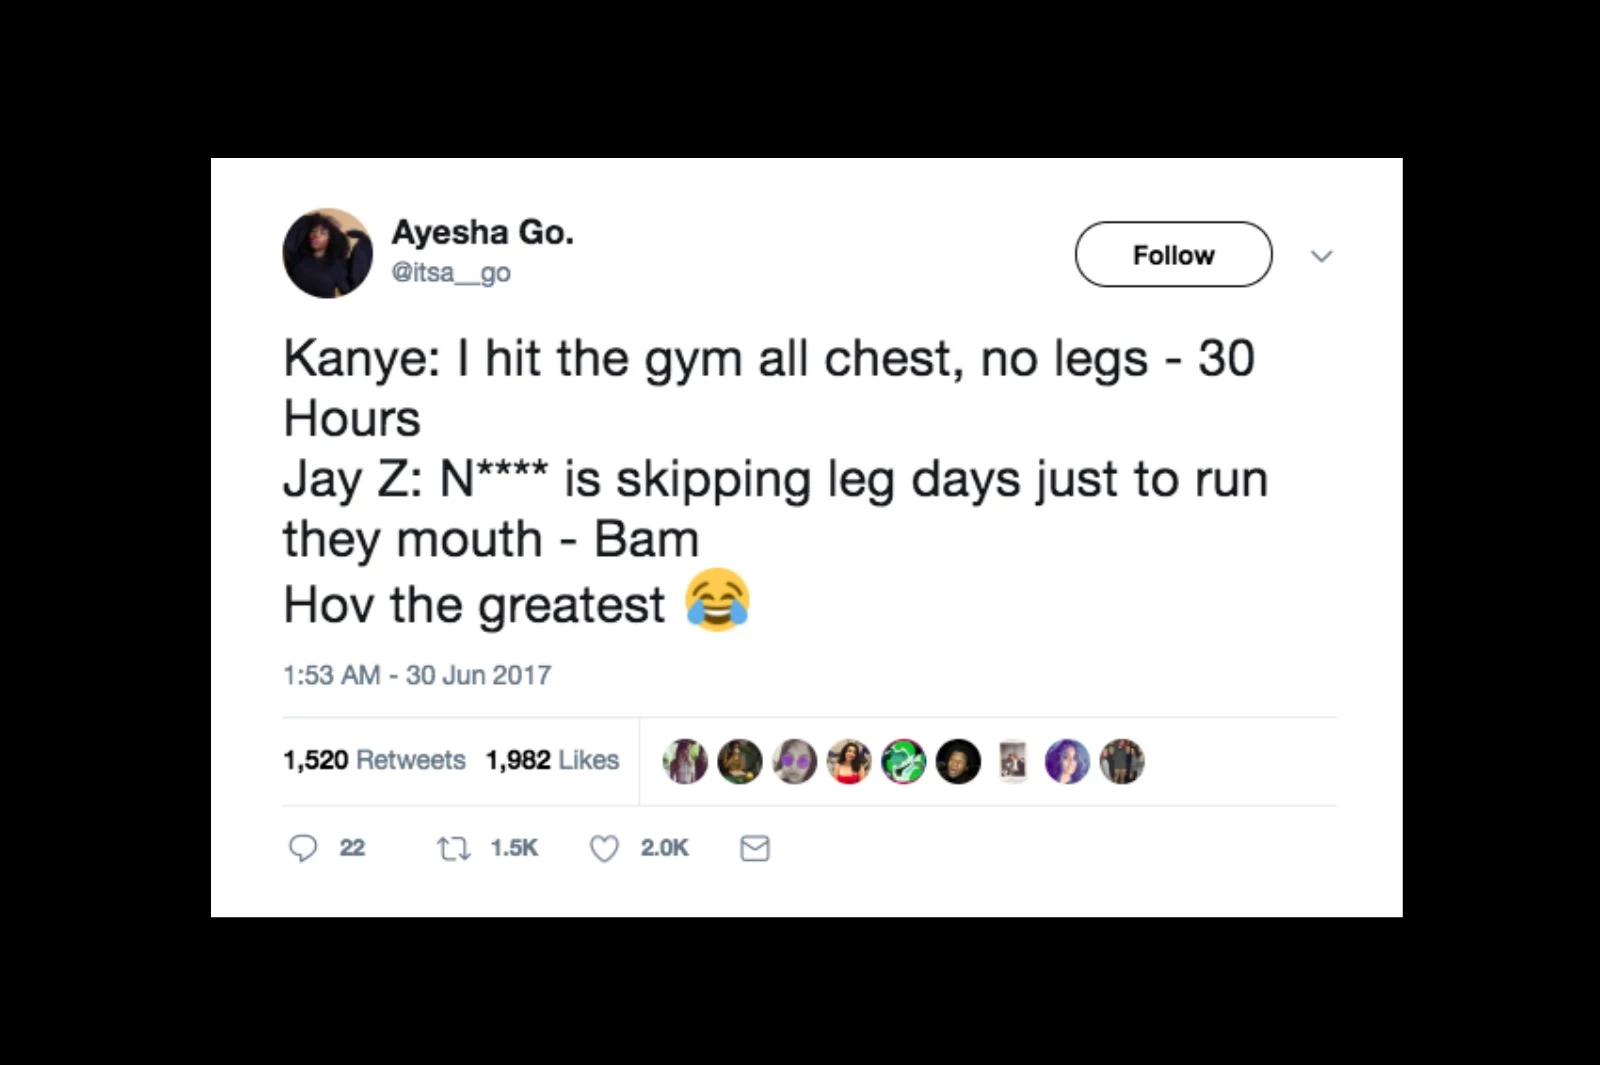The width and height of the screenshot is (1600, 1065).
Task: Click the purple-haired liker avatar
Action: pos(1067,762)
